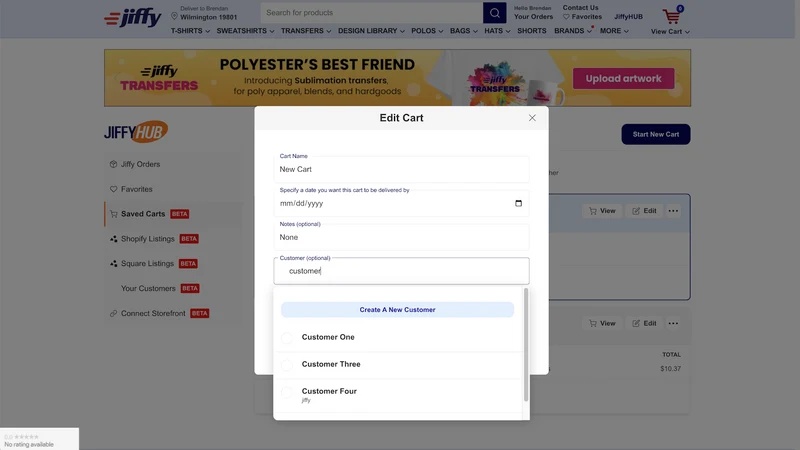Open the second cart's three-dot menu
This screenshot has width=800, height=450.
click(673, 323)
